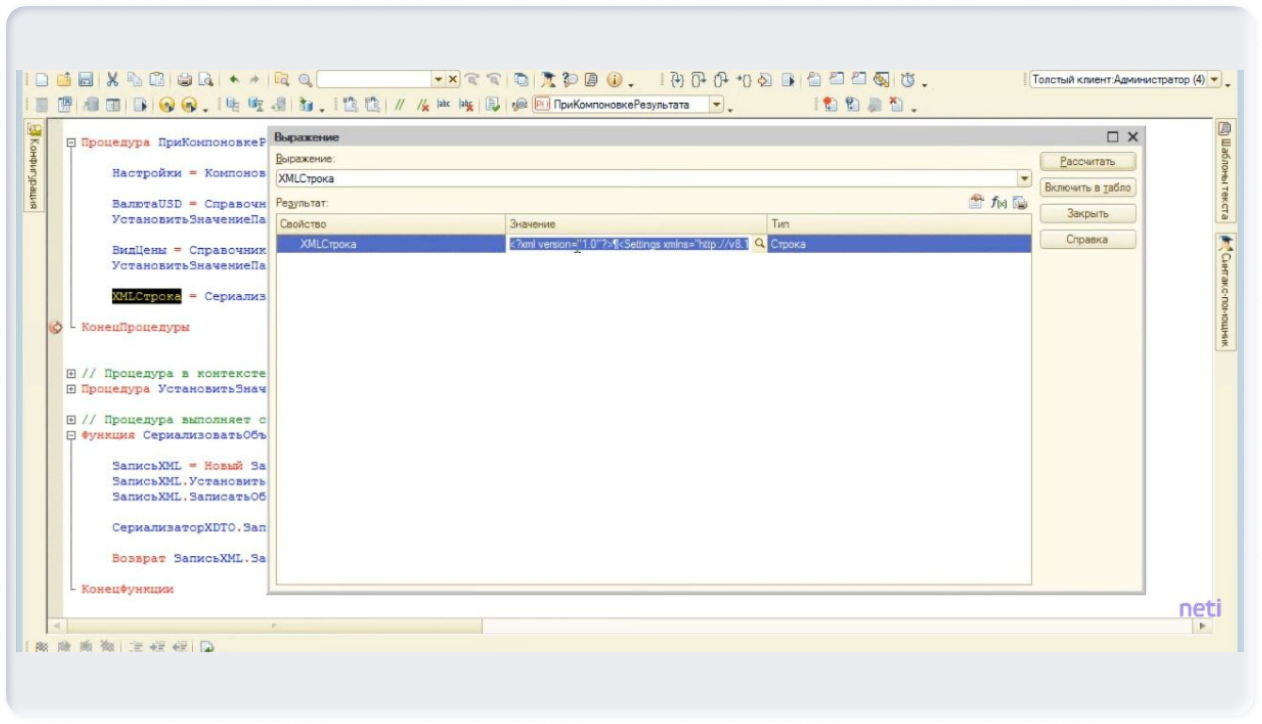Click the magnifier icon in Значение cell
The width and height of the screenshot is (1262, 724).
[759, 244]
